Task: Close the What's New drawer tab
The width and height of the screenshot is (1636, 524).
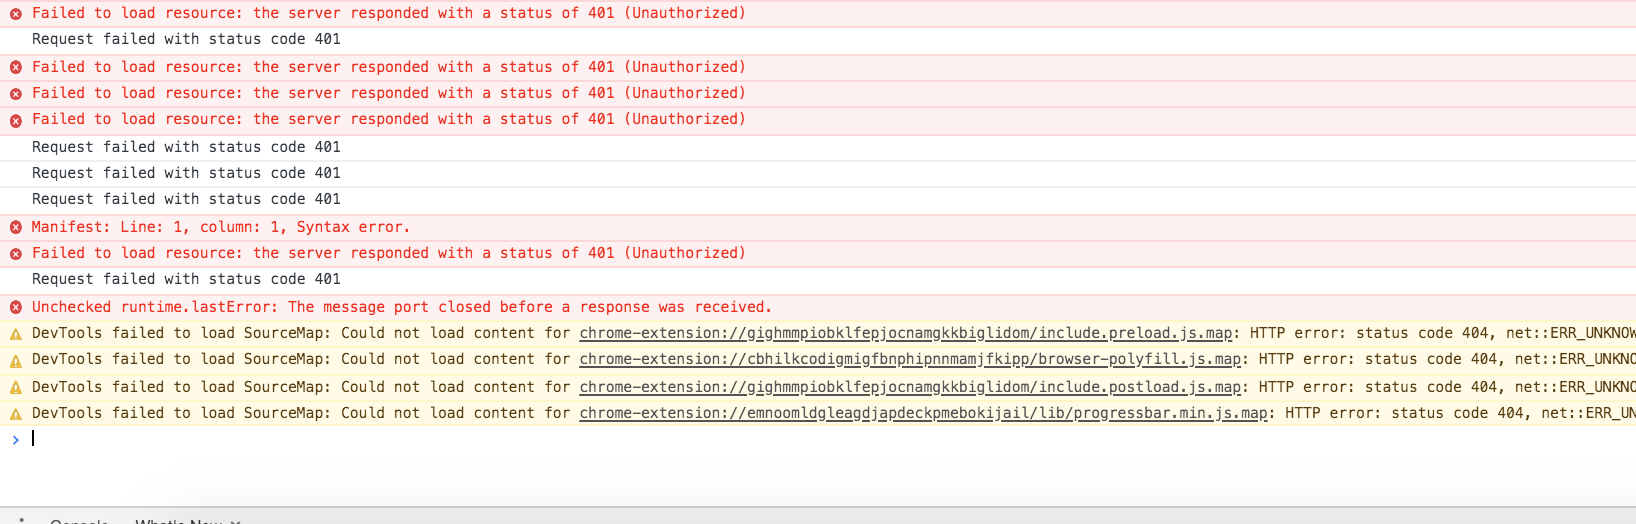Action: pos(236,521)
